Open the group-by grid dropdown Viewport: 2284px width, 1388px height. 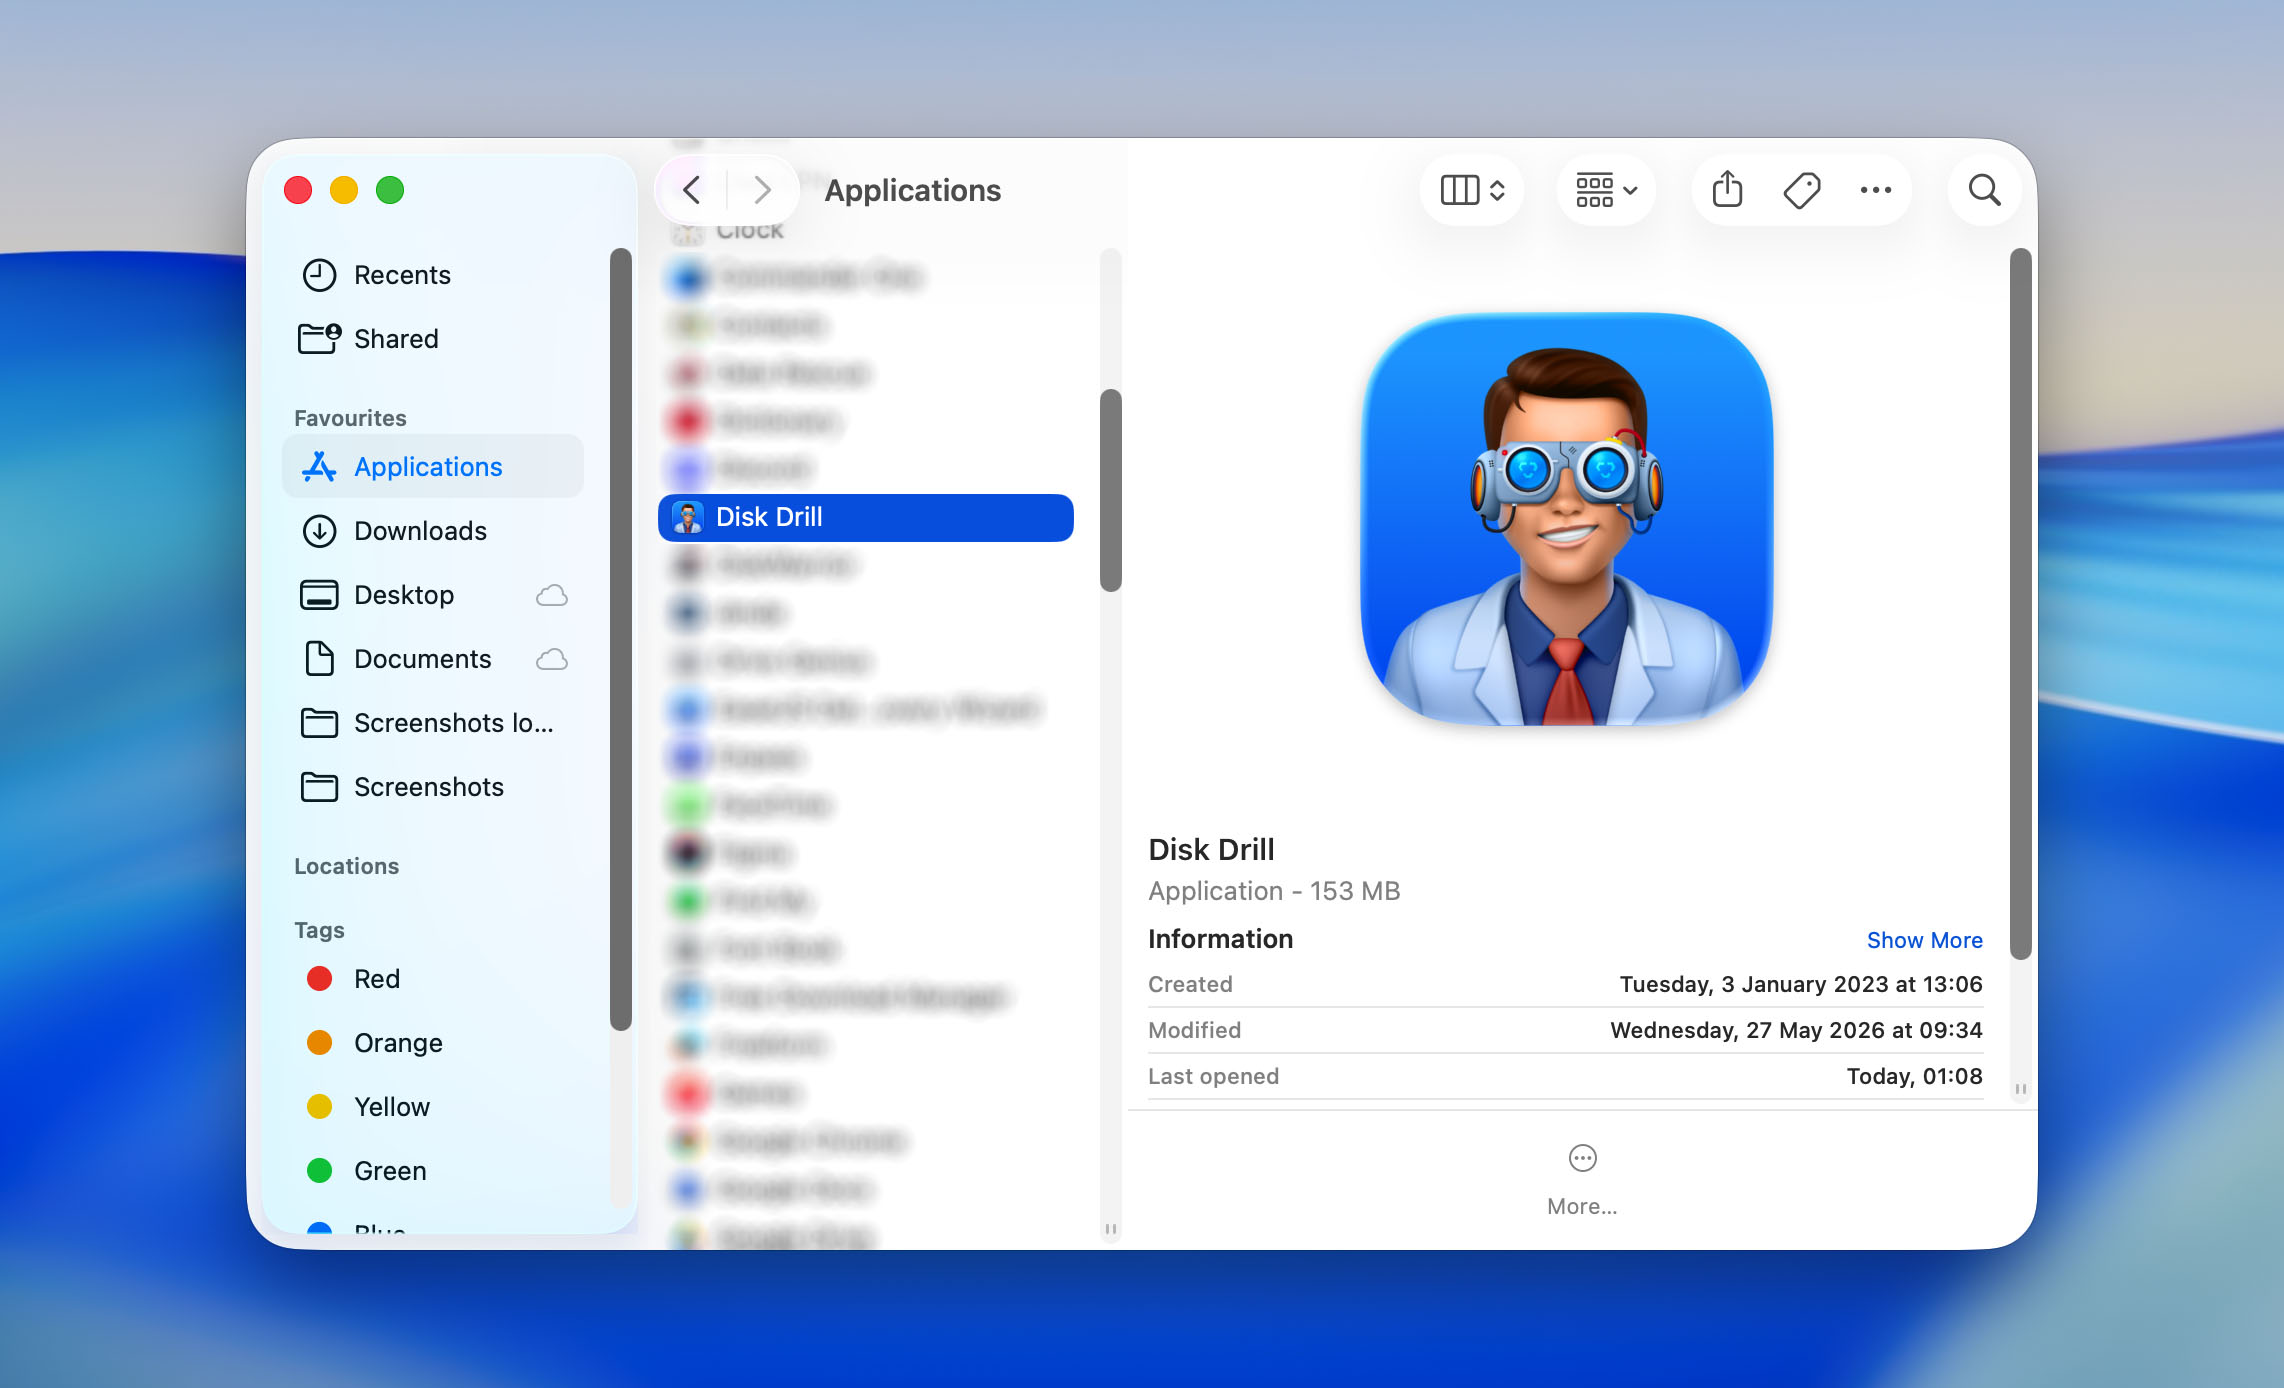pyautogui.click(x=1606, y=190)
